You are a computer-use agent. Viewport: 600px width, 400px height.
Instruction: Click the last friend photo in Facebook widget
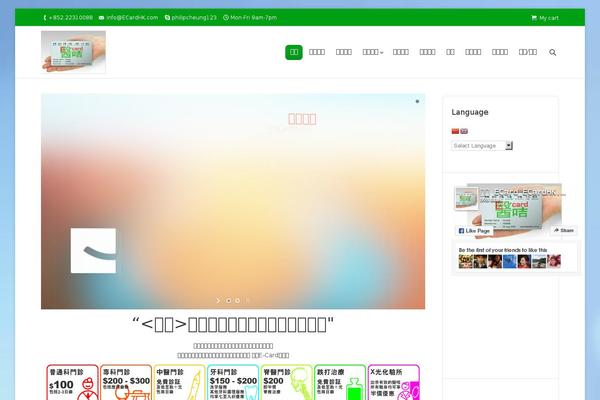[x=554, y=261]
